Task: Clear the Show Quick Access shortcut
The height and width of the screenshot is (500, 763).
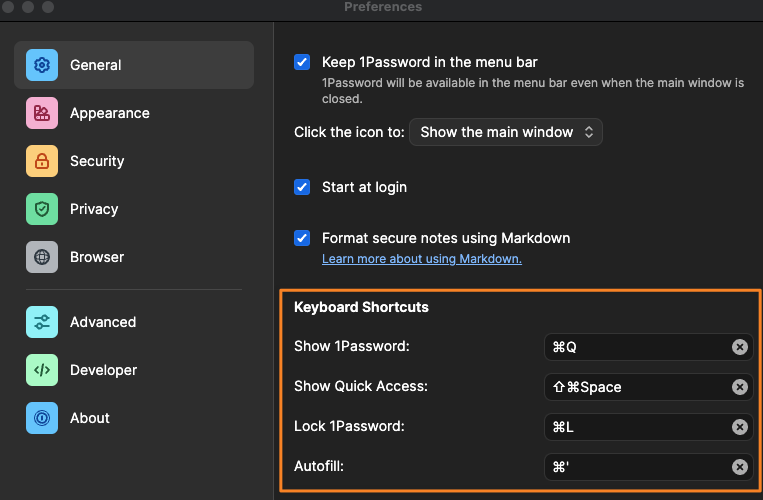Action: click(x=739, y=387)
